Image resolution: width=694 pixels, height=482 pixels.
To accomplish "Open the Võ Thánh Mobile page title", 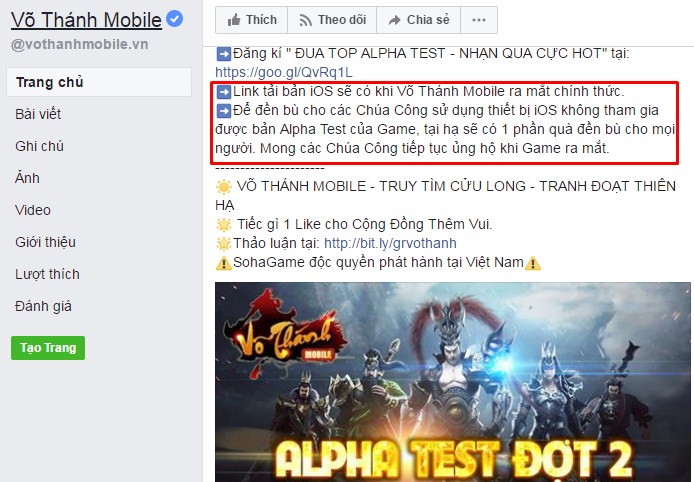I will [x=86, y=20].
